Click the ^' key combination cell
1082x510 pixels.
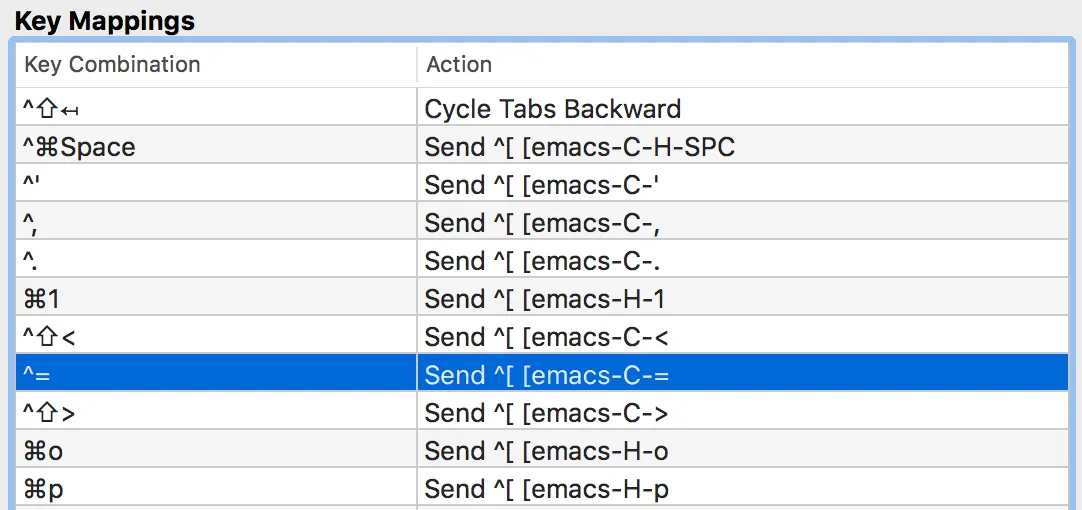tap(32, 185)
